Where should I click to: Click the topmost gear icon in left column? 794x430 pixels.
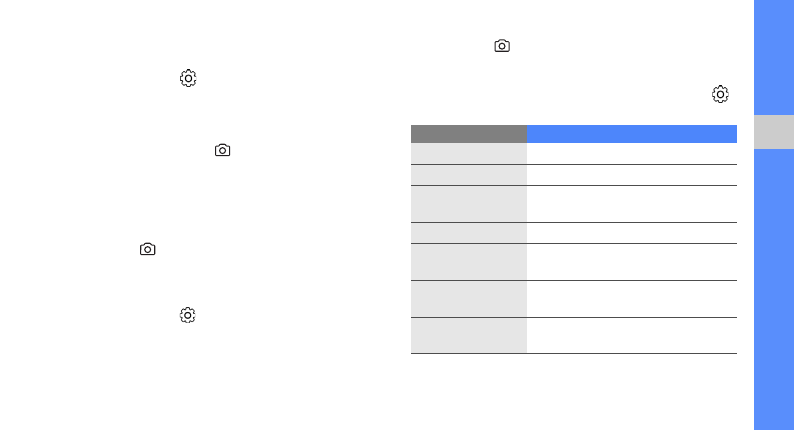click(x=188, y=78)
